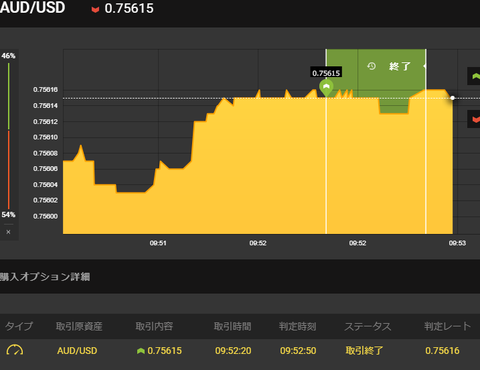Viewport: 480px width, 370px height.
Task: Click the AUD/USD cell in options table
Action: (77, 351)
